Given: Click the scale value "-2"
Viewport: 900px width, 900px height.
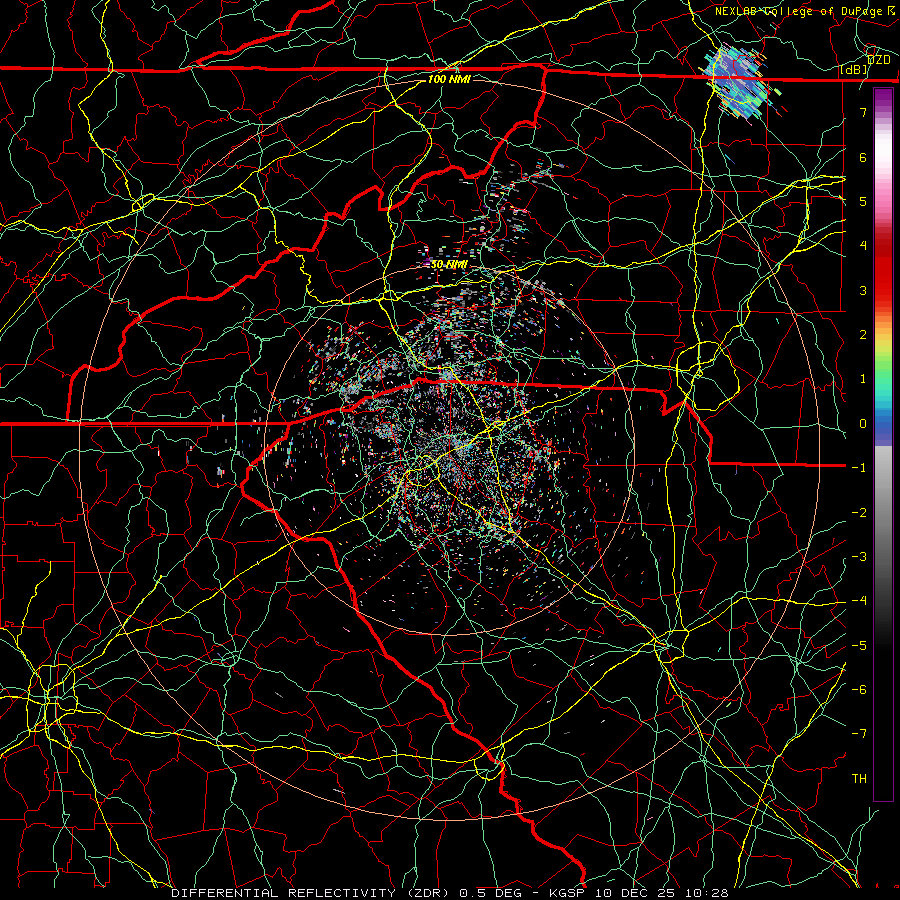Looking at the screenshot, I should point(859,513).
